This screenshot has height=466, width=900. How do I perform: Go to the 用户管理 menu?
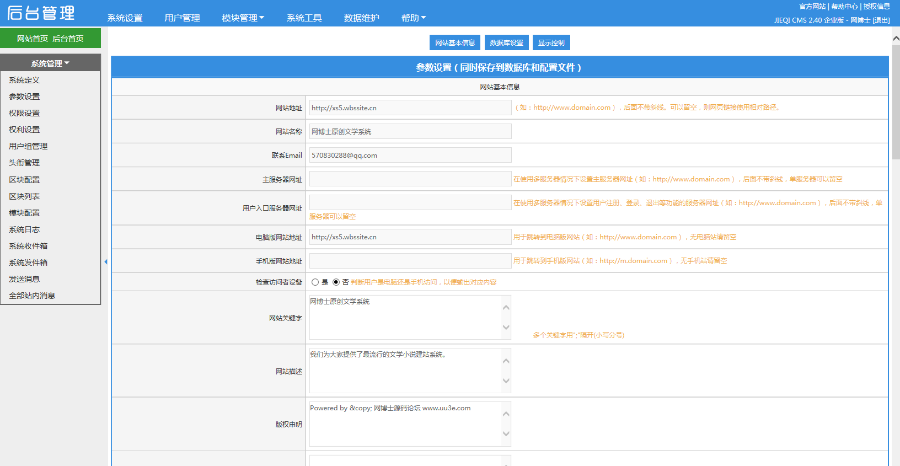[182, 18]
